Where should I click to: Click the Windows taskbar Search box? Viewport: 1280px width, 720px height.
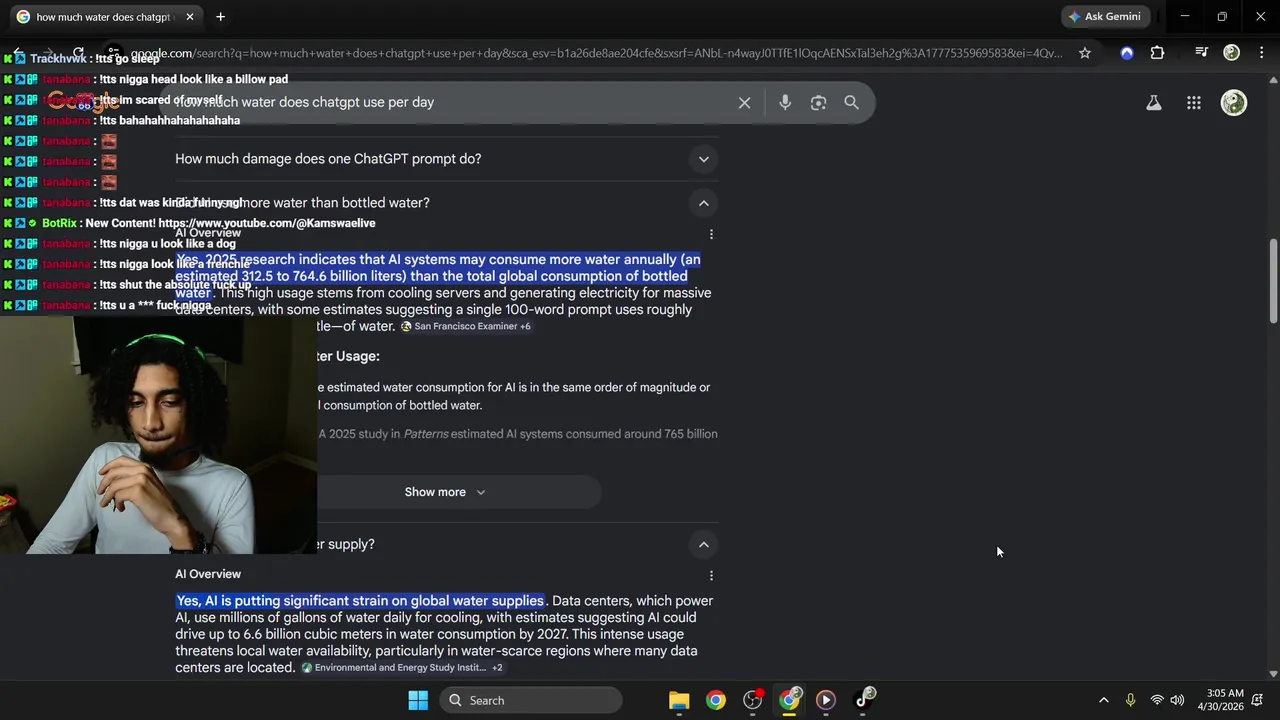(531, 700)
